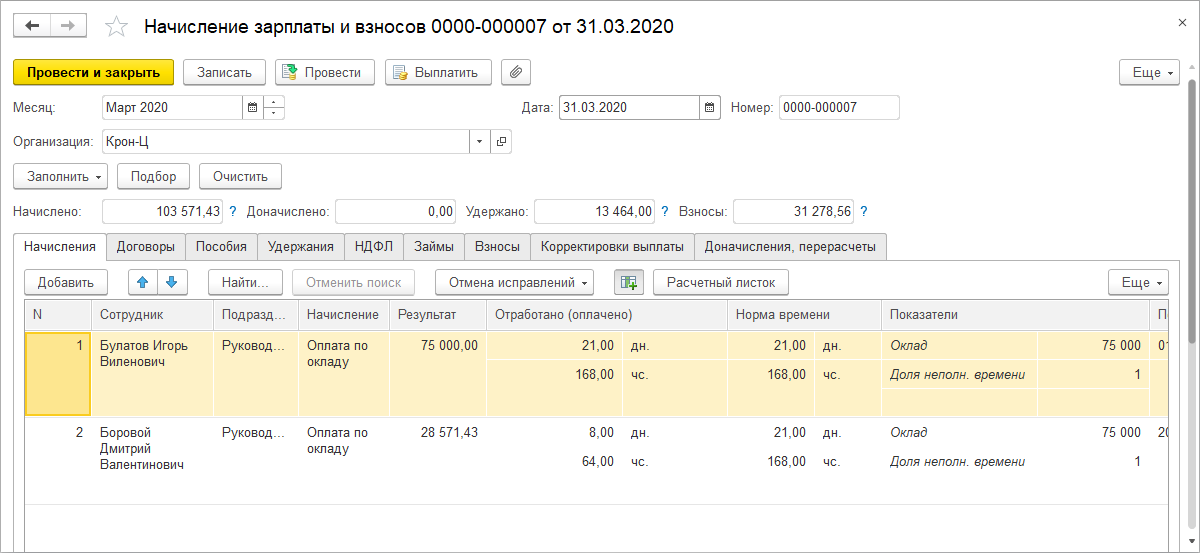The width and height of the screenshot is (1200, 553).
Task: Add document to favorites star
Action: (117, 27)
